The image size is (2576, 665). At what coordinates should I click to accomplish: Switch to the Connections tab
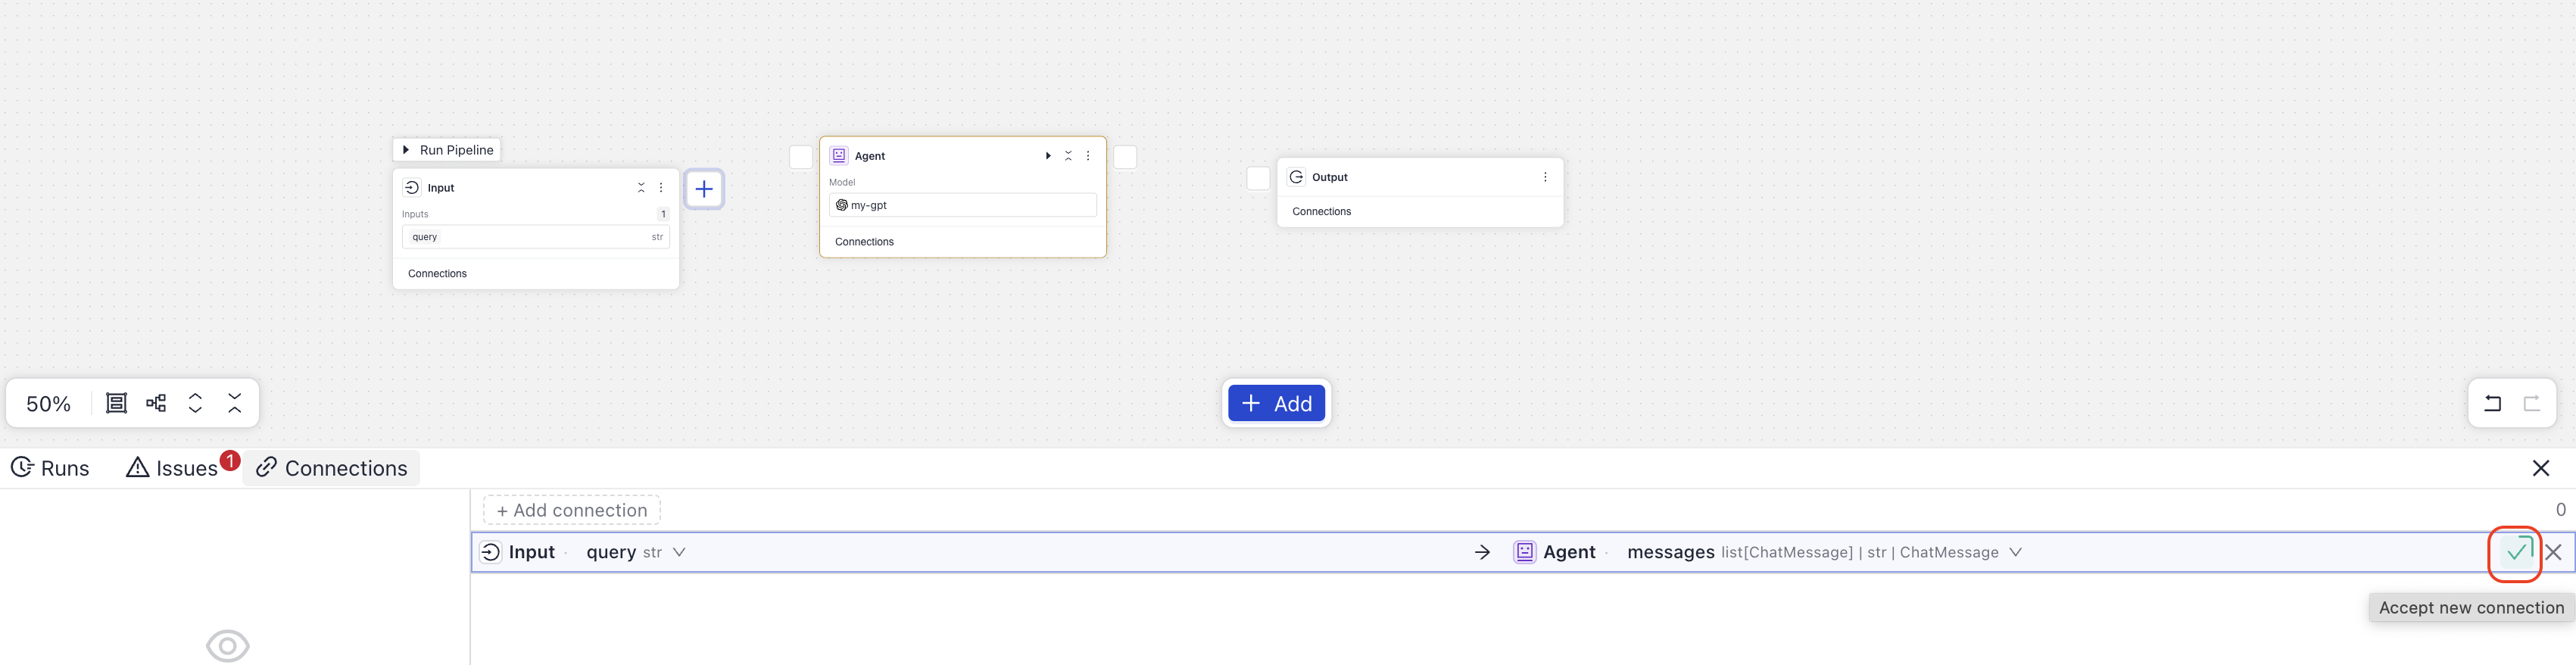click(332, 468)
